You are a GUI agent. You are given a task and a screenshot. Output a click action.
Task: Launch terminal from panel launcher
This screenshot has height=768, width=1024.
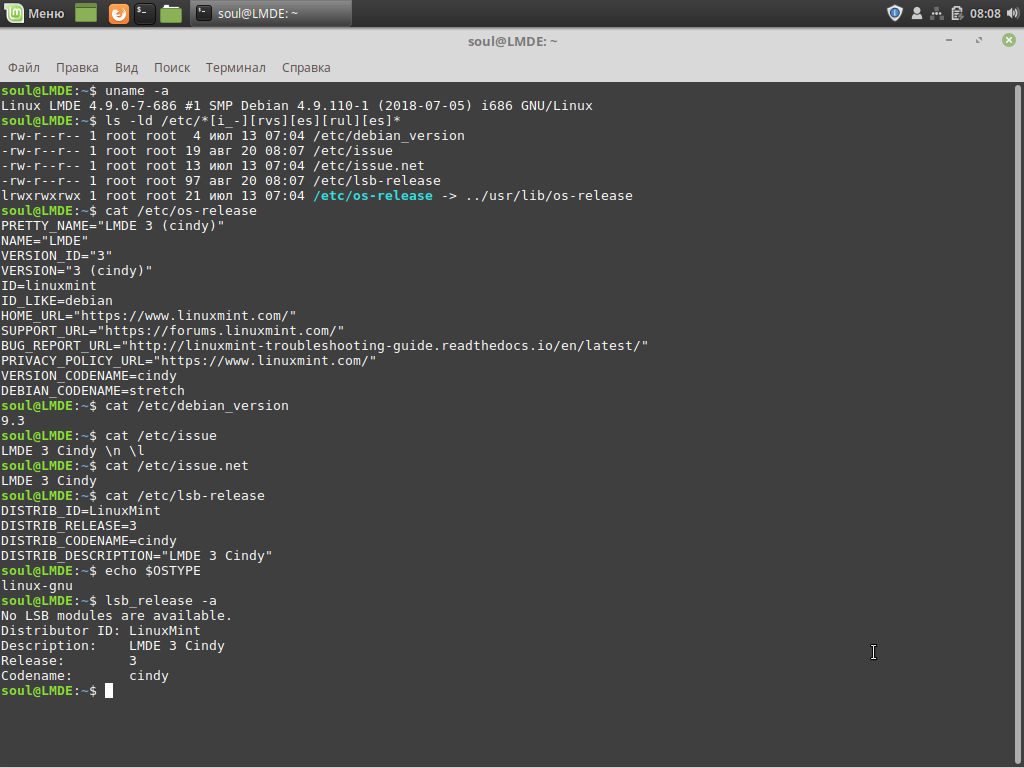144,14
